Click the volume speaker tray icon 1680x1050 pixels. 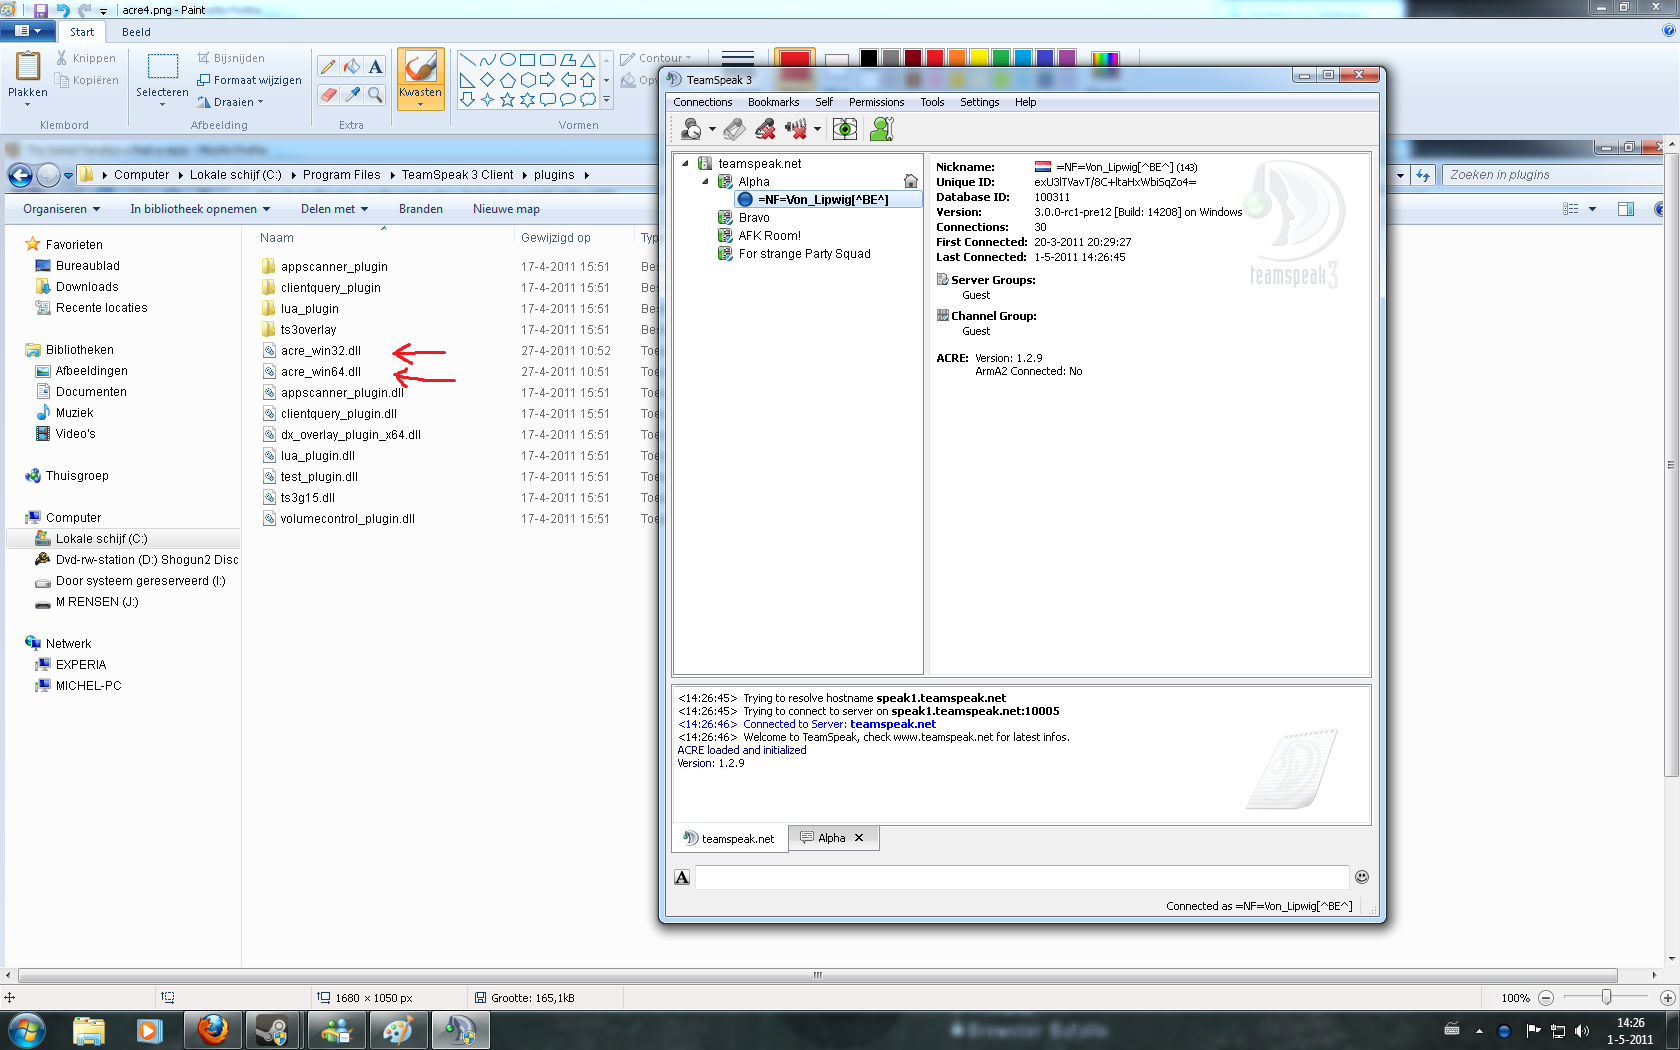pos(1581,1031)
